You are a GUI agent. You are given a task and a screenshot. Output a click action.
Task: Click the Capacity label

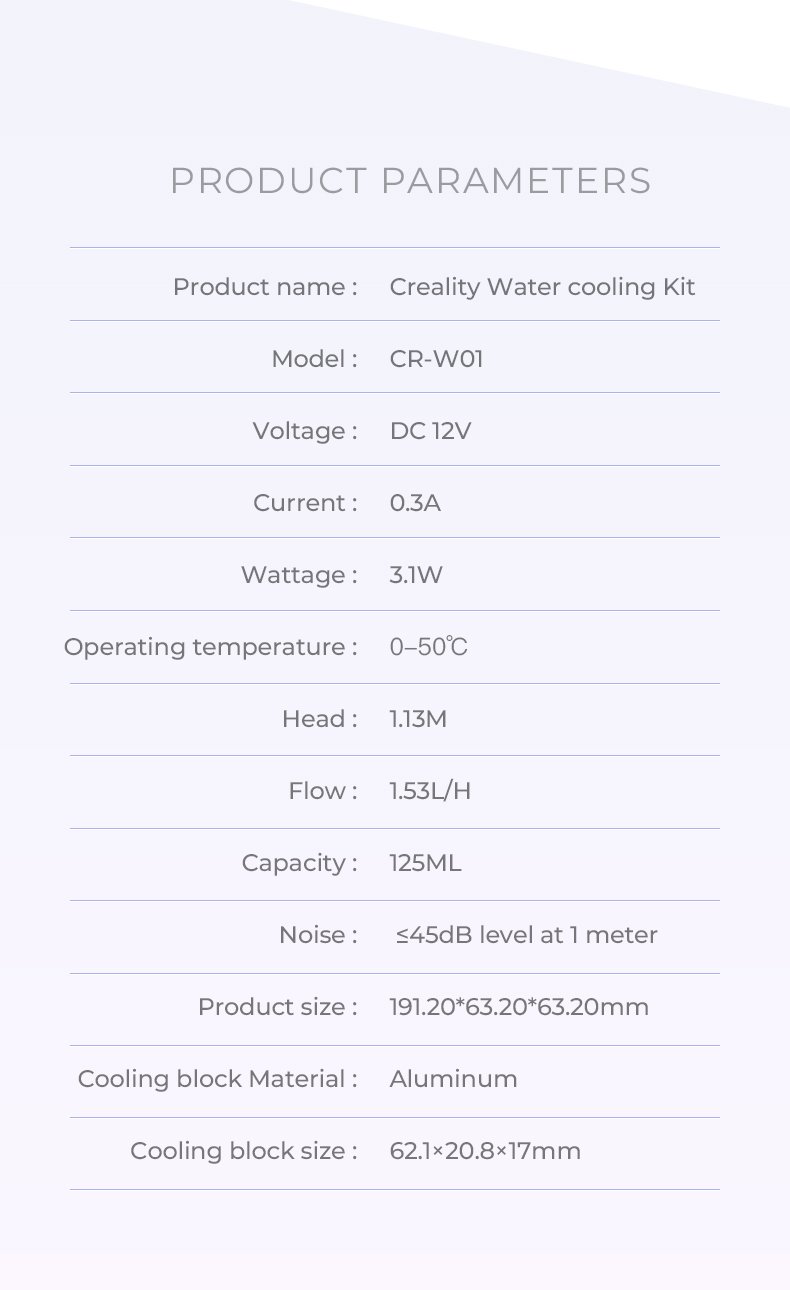pos(300,863)
